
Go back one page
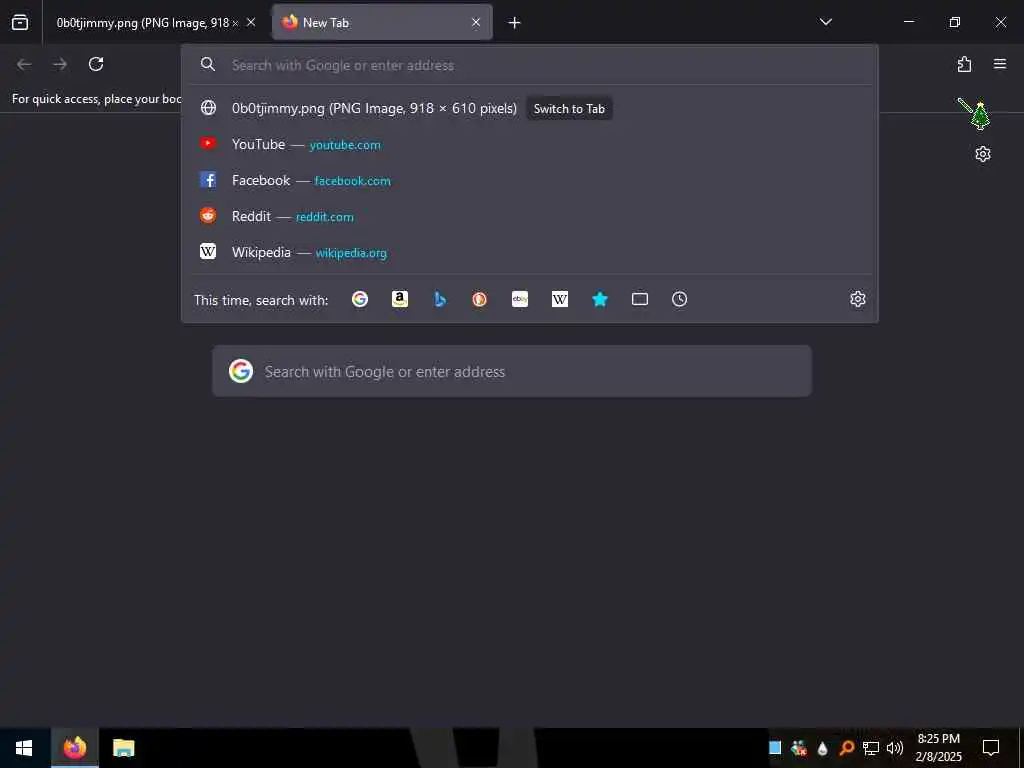[24, 64]
